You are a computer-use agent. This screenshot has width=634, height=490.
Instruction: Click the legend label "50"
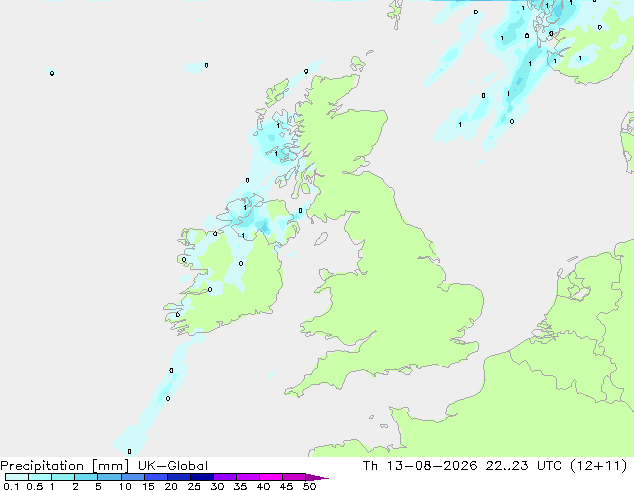click(309, 486)
